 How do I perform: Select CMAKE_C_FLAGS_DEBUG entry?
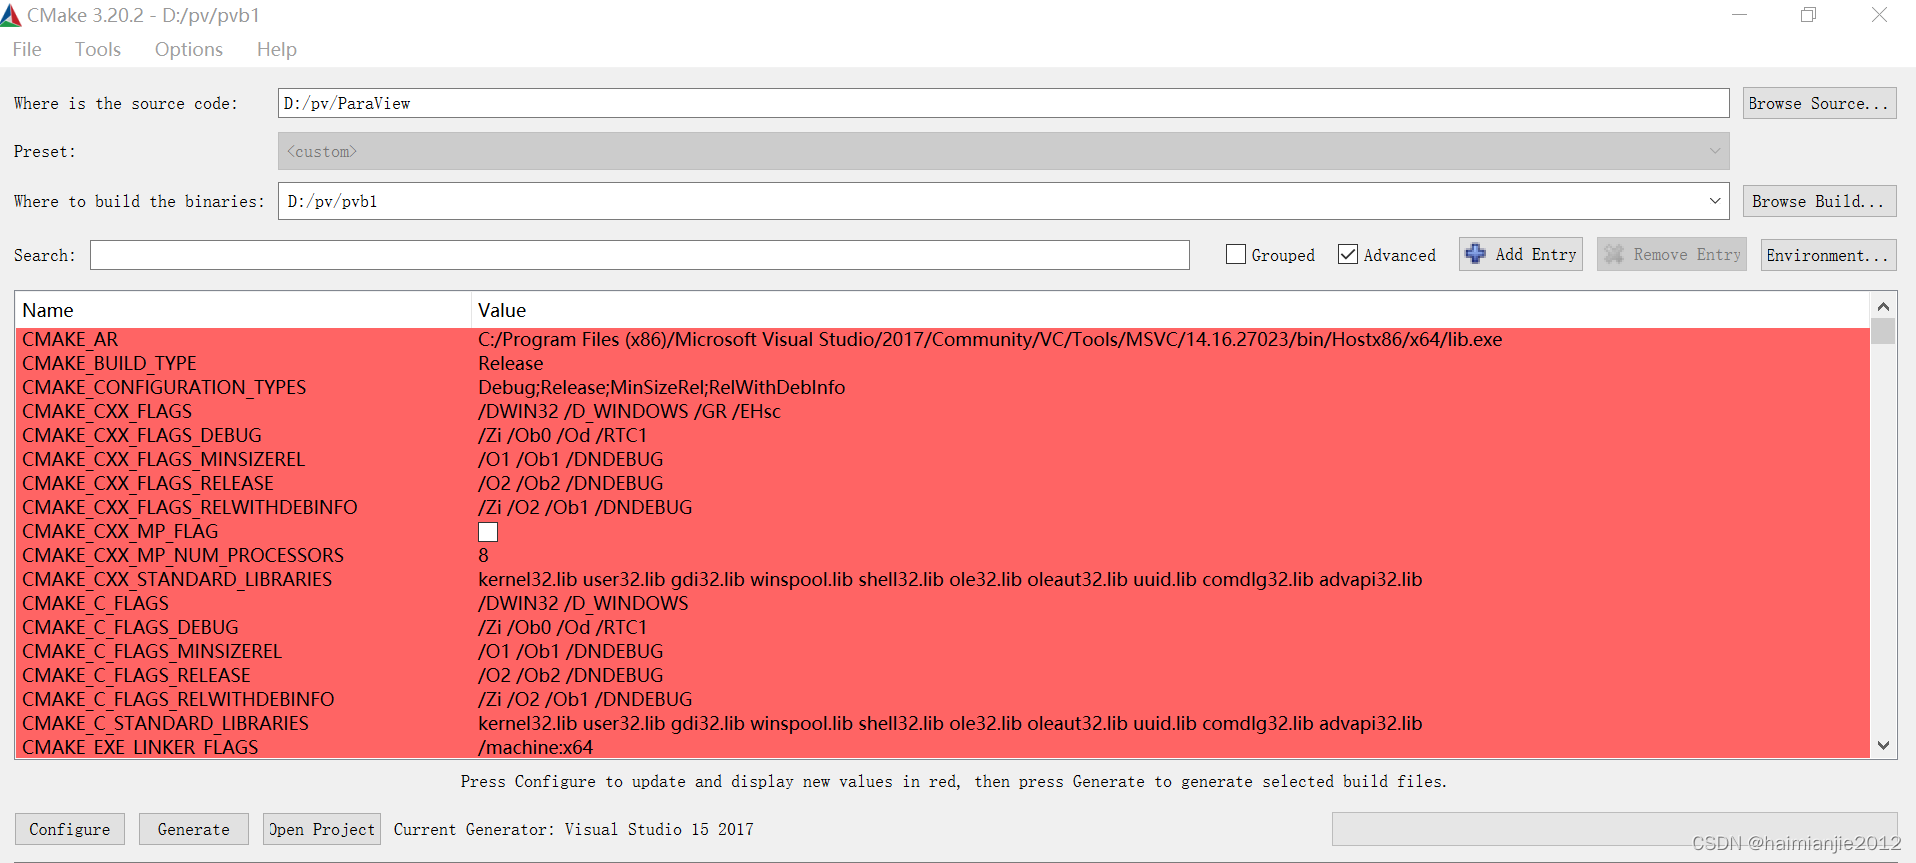(130, 628)
